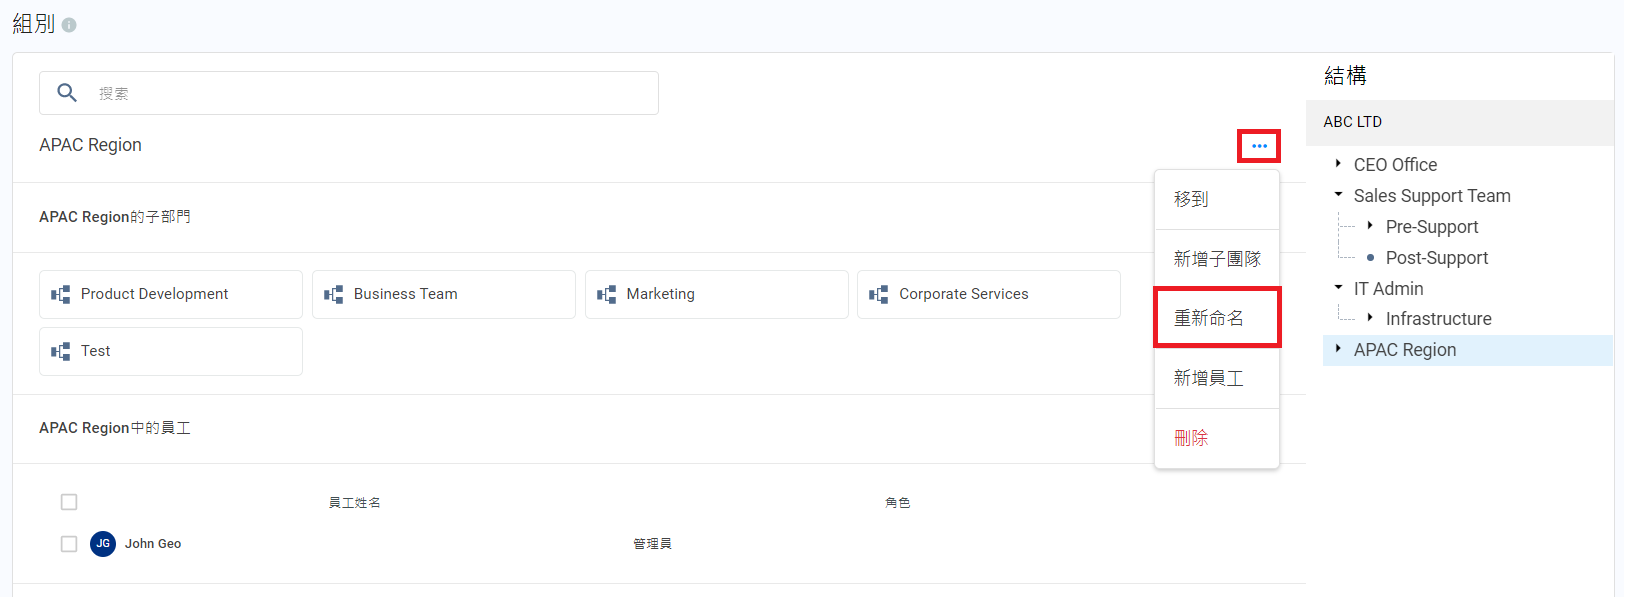This screenshot has width=1628, height=597.
Task: Expand the Infrastructure tree arrow
Action: point(1370,318)
